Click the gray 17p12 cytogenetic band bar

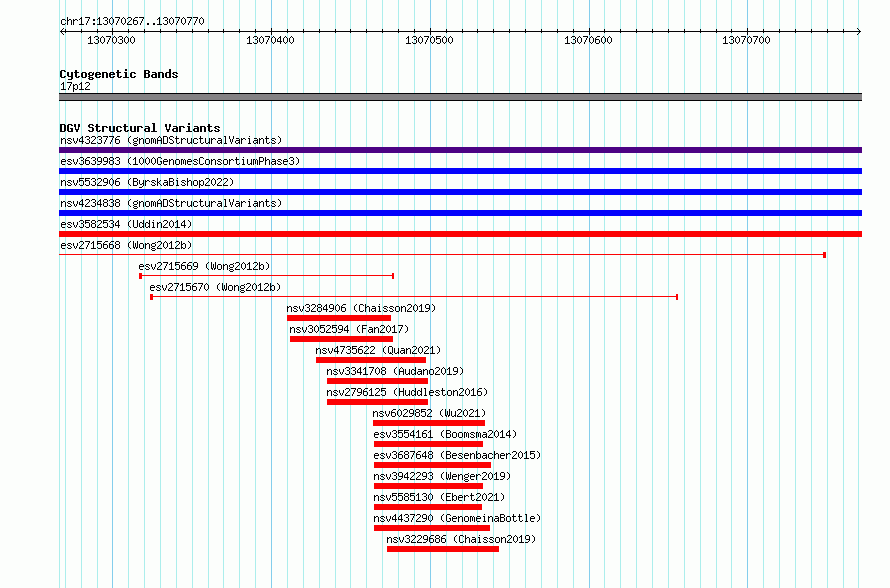(460, 97)
